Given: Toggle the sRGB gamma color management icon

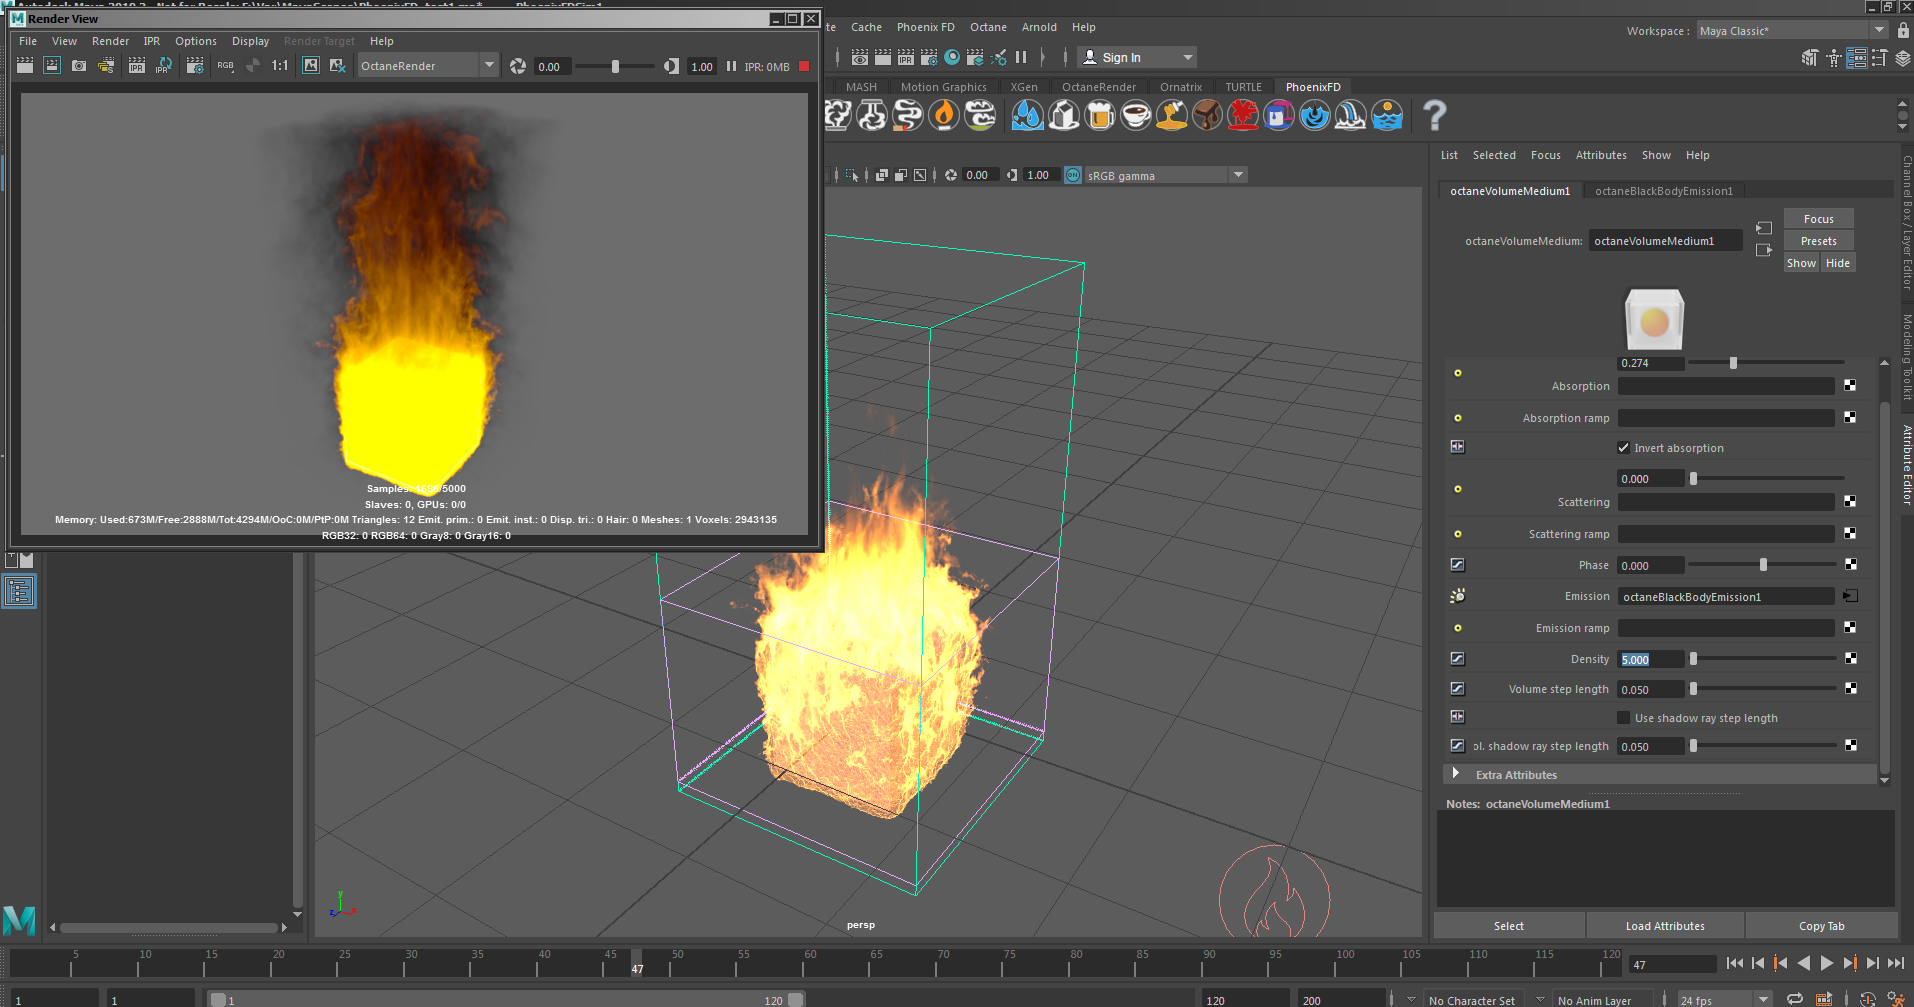Looking at the screenshot, I should click(x=1073, y=175).
